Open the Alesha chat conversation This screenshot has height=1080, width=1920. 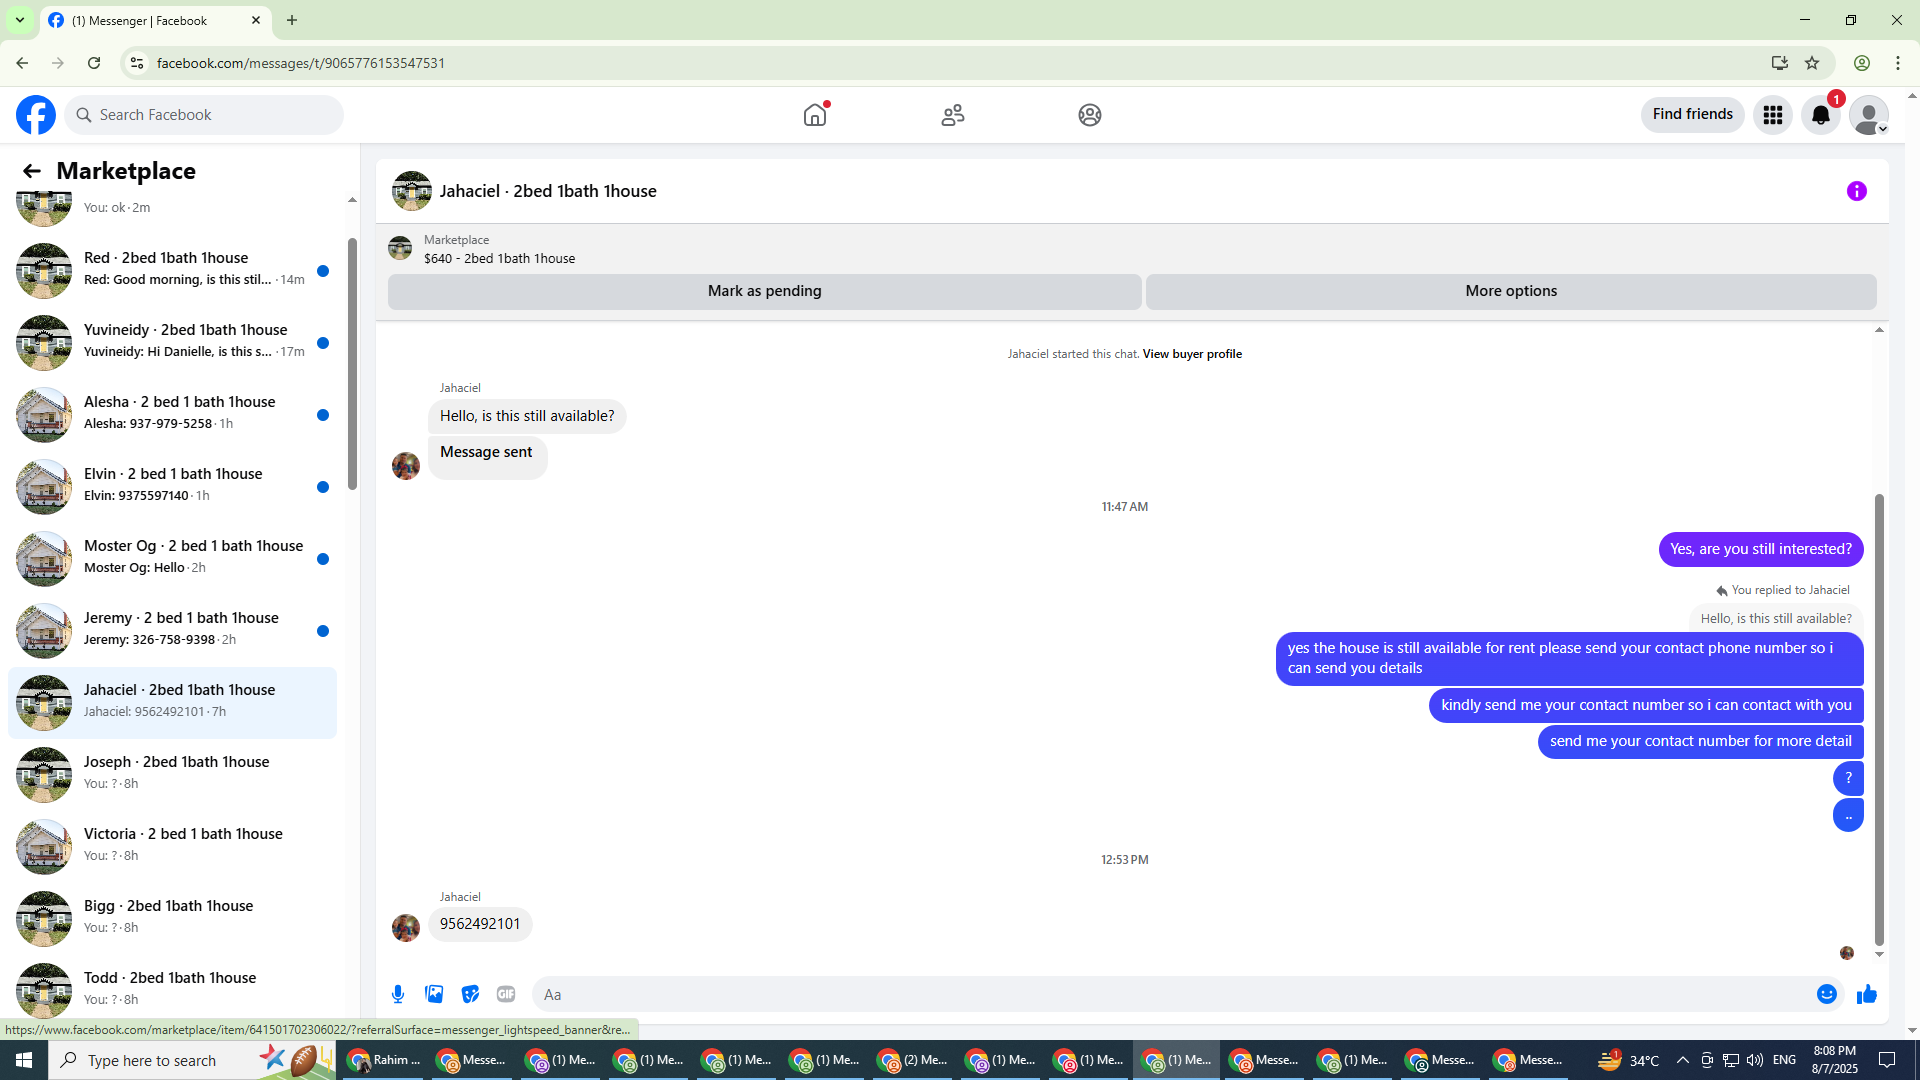click(x=172, y=414)
